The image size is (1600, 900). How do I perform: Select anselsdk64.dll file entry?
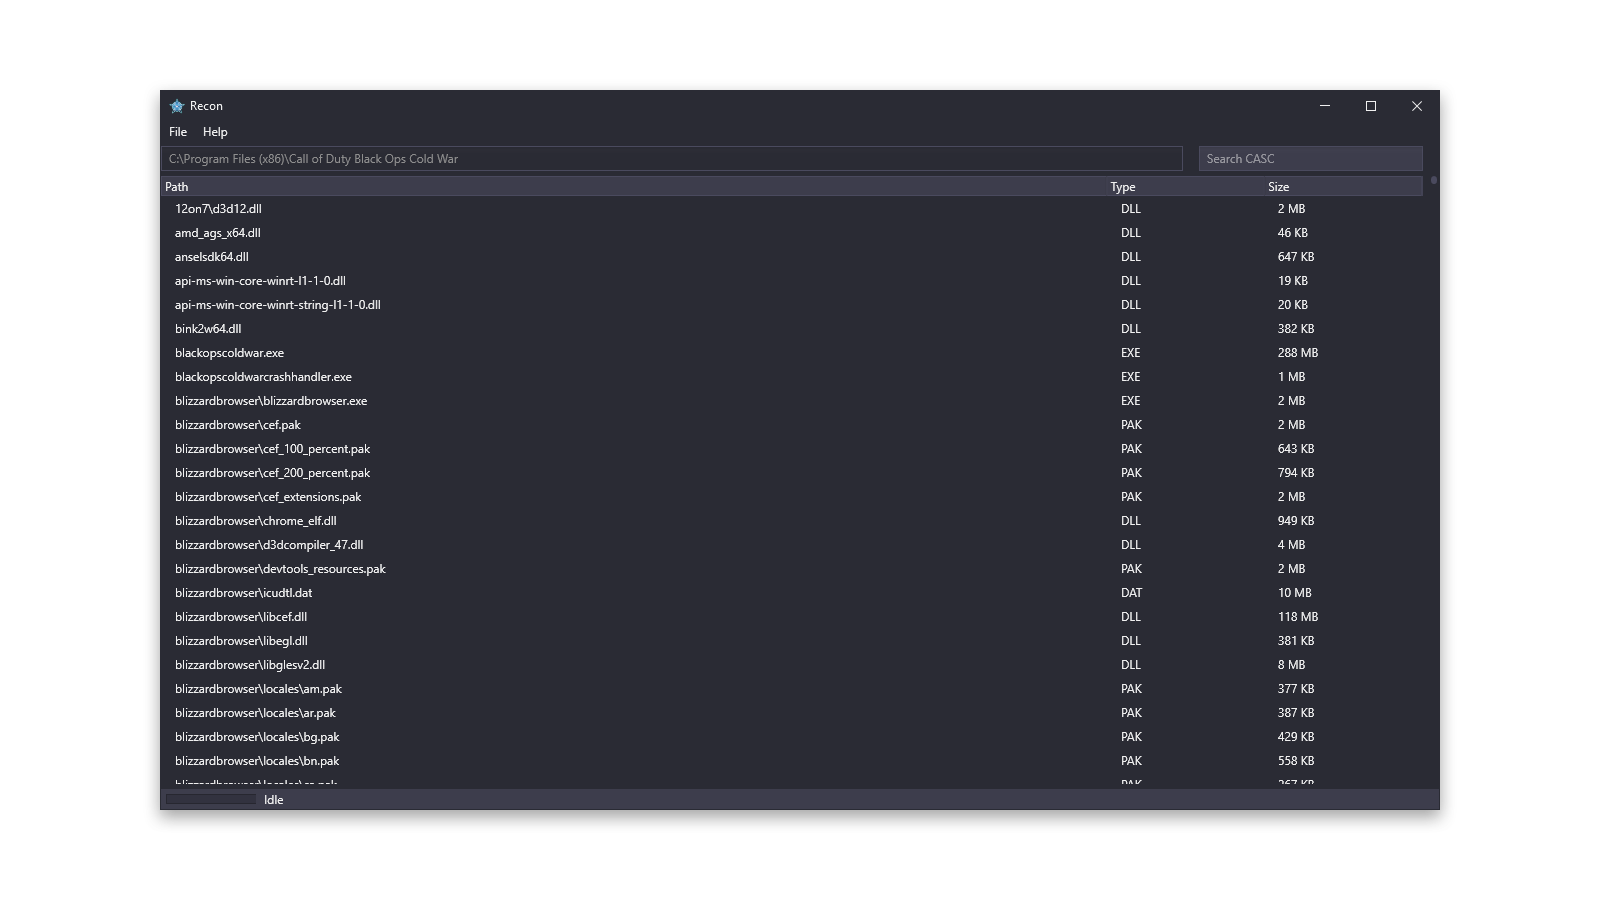(x=792, y=257)
